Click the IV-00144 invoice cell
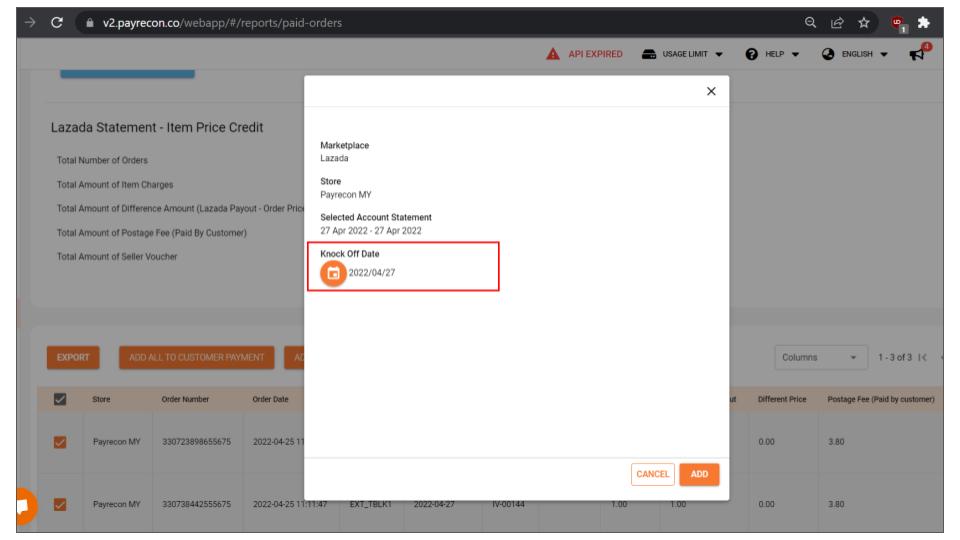 tap(508, 504)
